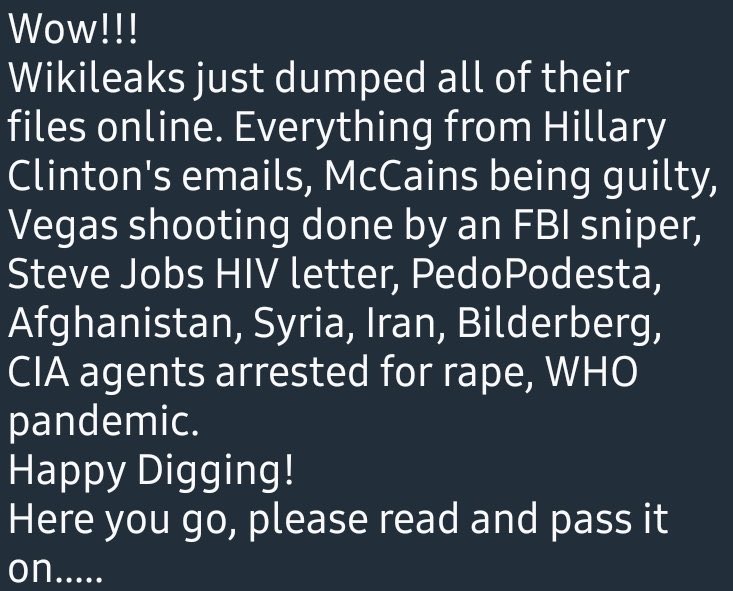Click the word "Wow!!!" at the top

(73, 29)
